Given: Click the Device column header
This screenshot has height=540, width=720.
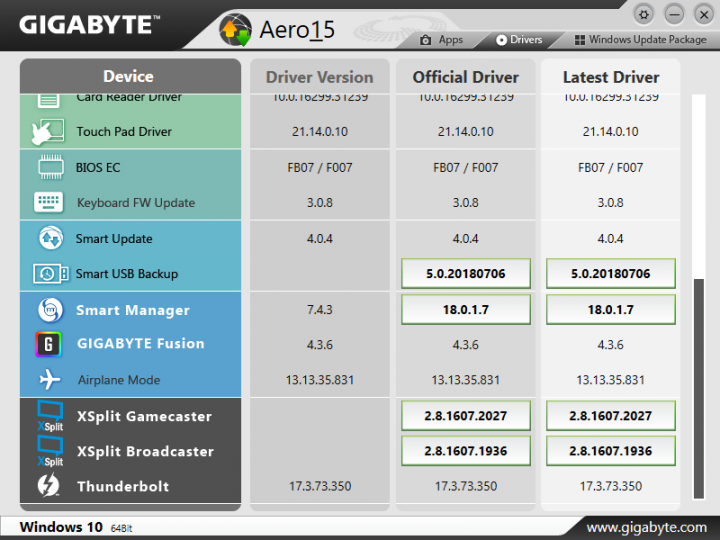Looking at the screenshot, I should [130, 76].
